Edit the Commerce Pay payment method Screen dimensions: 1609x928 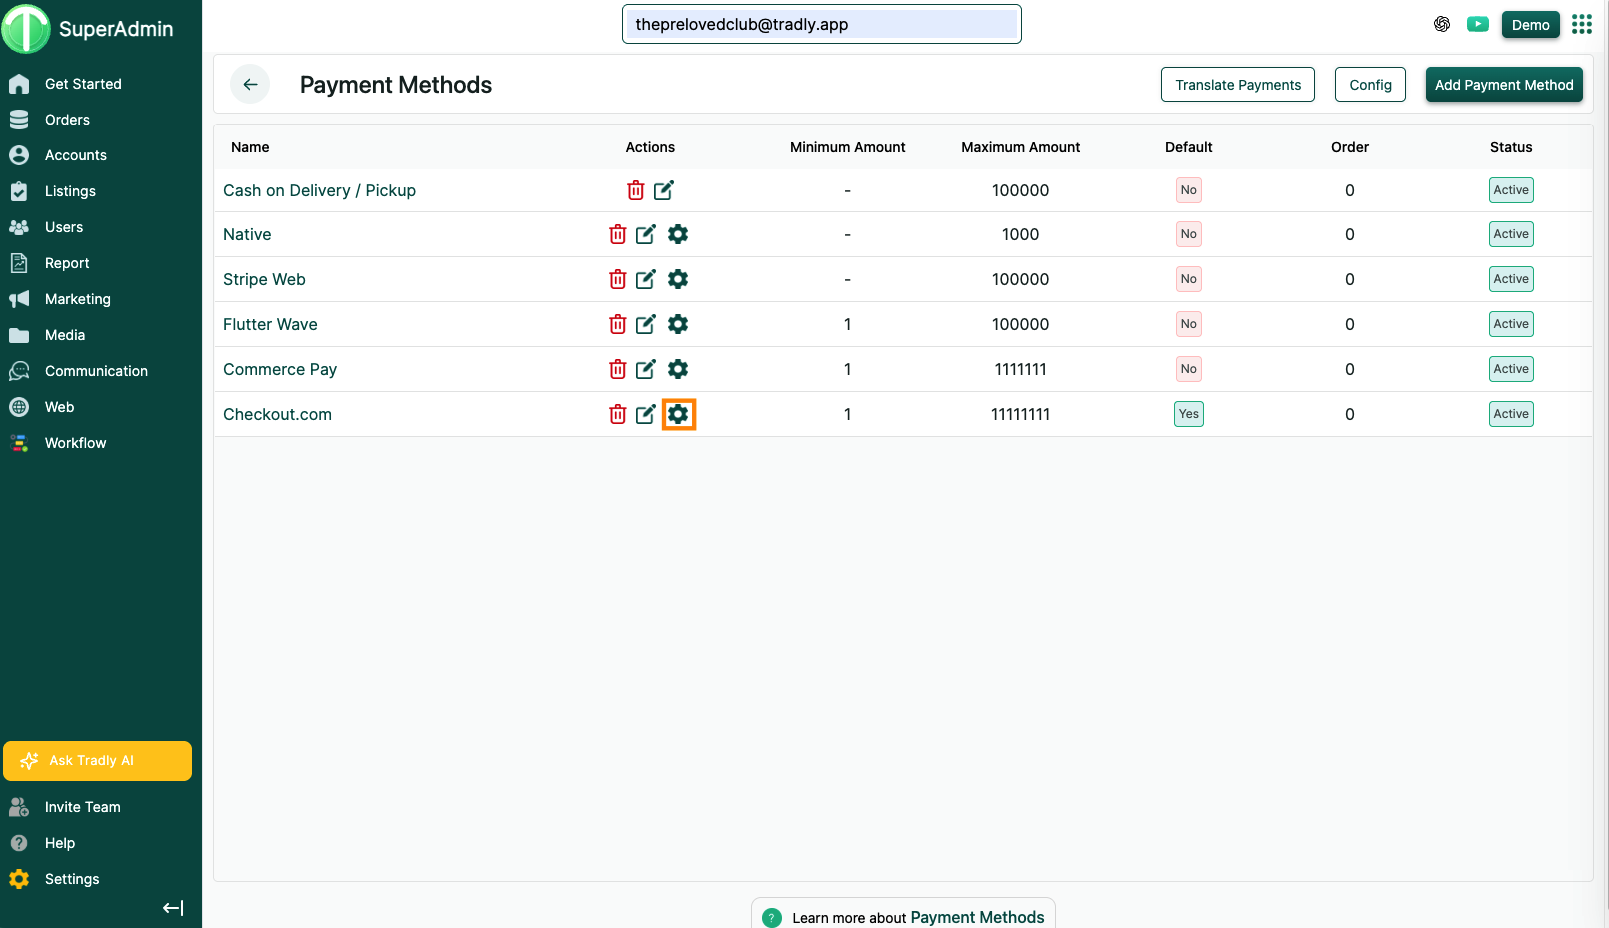click(x=646, y=369)
